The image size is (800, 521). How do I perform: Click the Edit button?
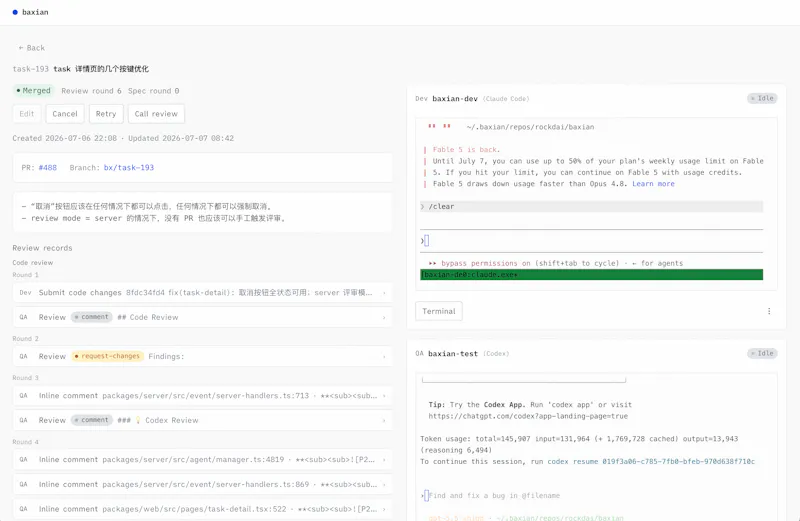(x=27, y=114)
